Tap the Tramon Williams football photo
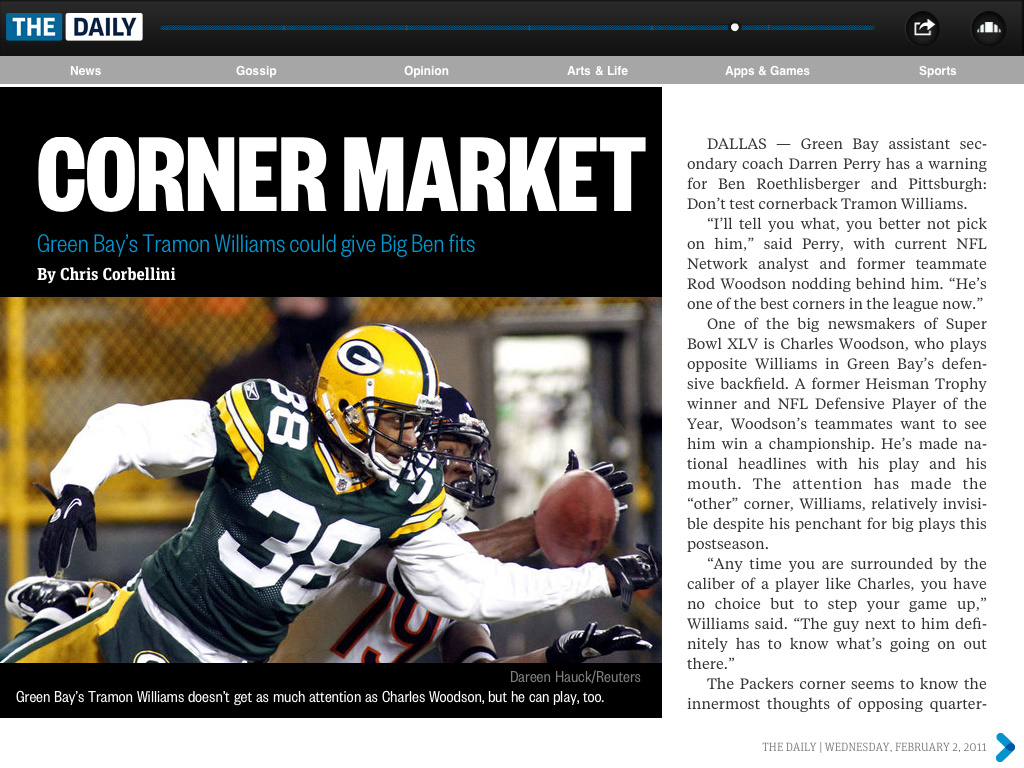Viewport: 1024px width, 768px height. [x=331, y=480]
